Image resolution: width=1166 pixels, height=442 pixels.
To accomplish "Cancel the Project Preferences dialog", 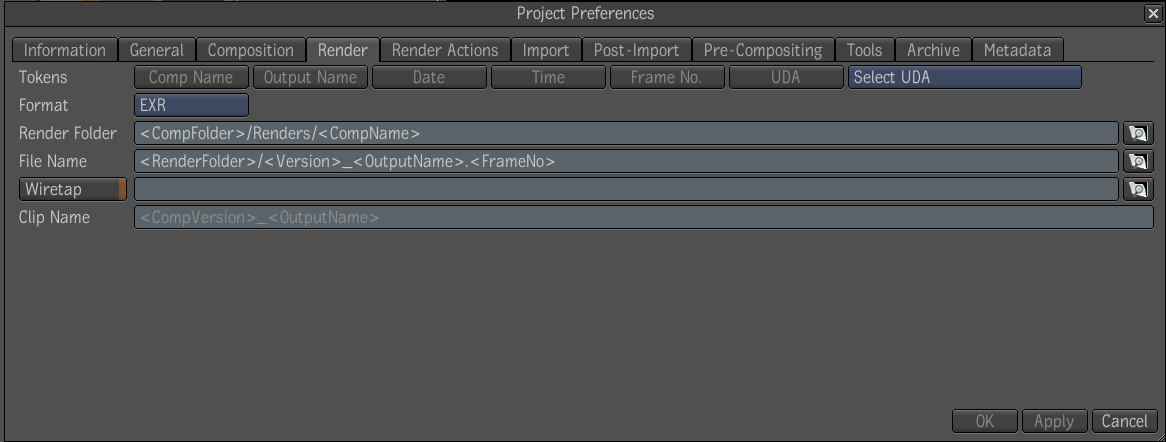I will click(x=1124, y=421).
